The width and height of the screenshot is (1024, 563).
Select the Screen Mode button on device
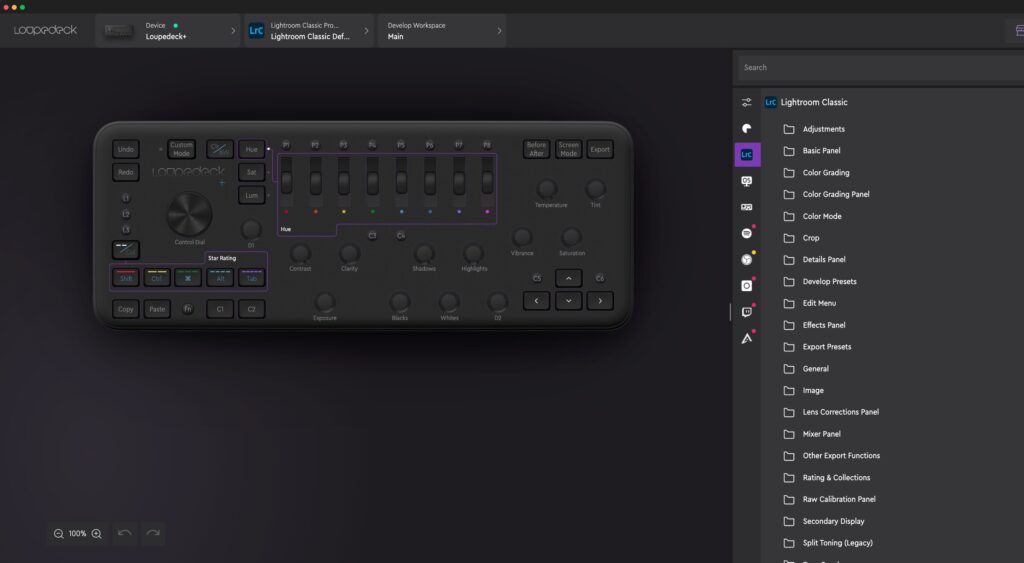pyautogui.click(x=568, y=150)
